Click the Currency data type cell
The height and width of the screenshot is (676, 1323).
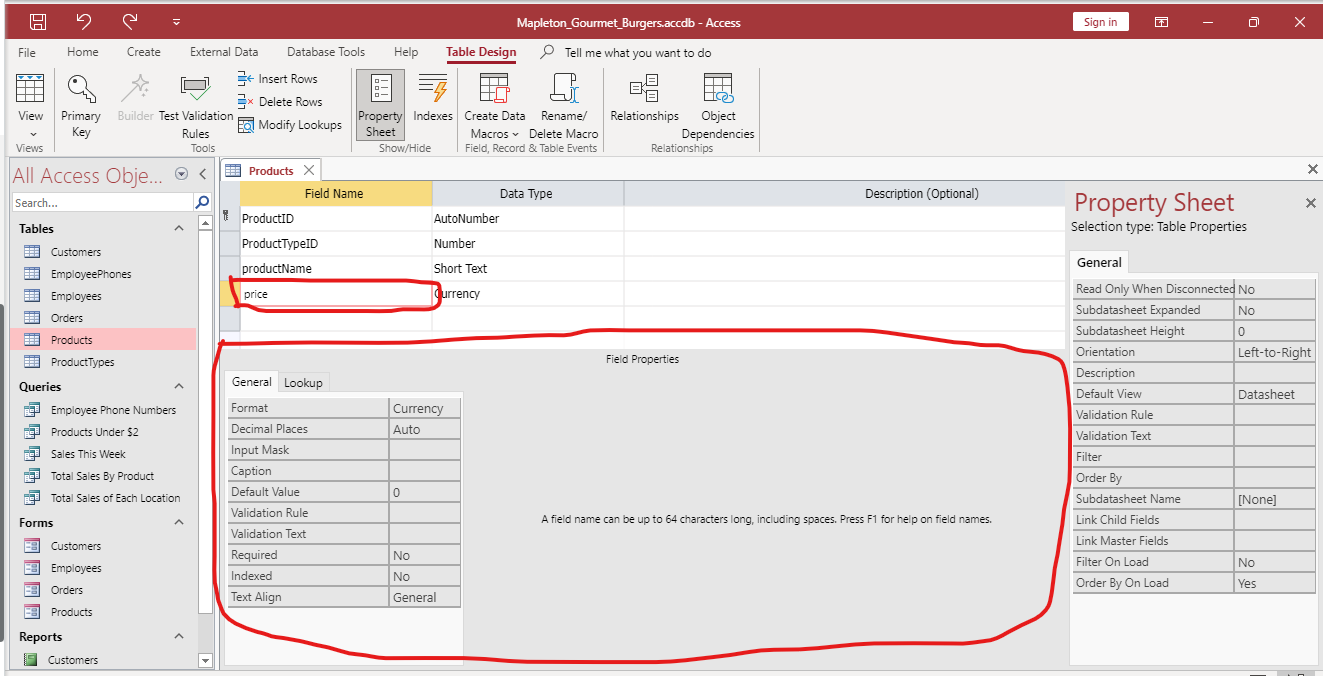click(x=527, y=294)
